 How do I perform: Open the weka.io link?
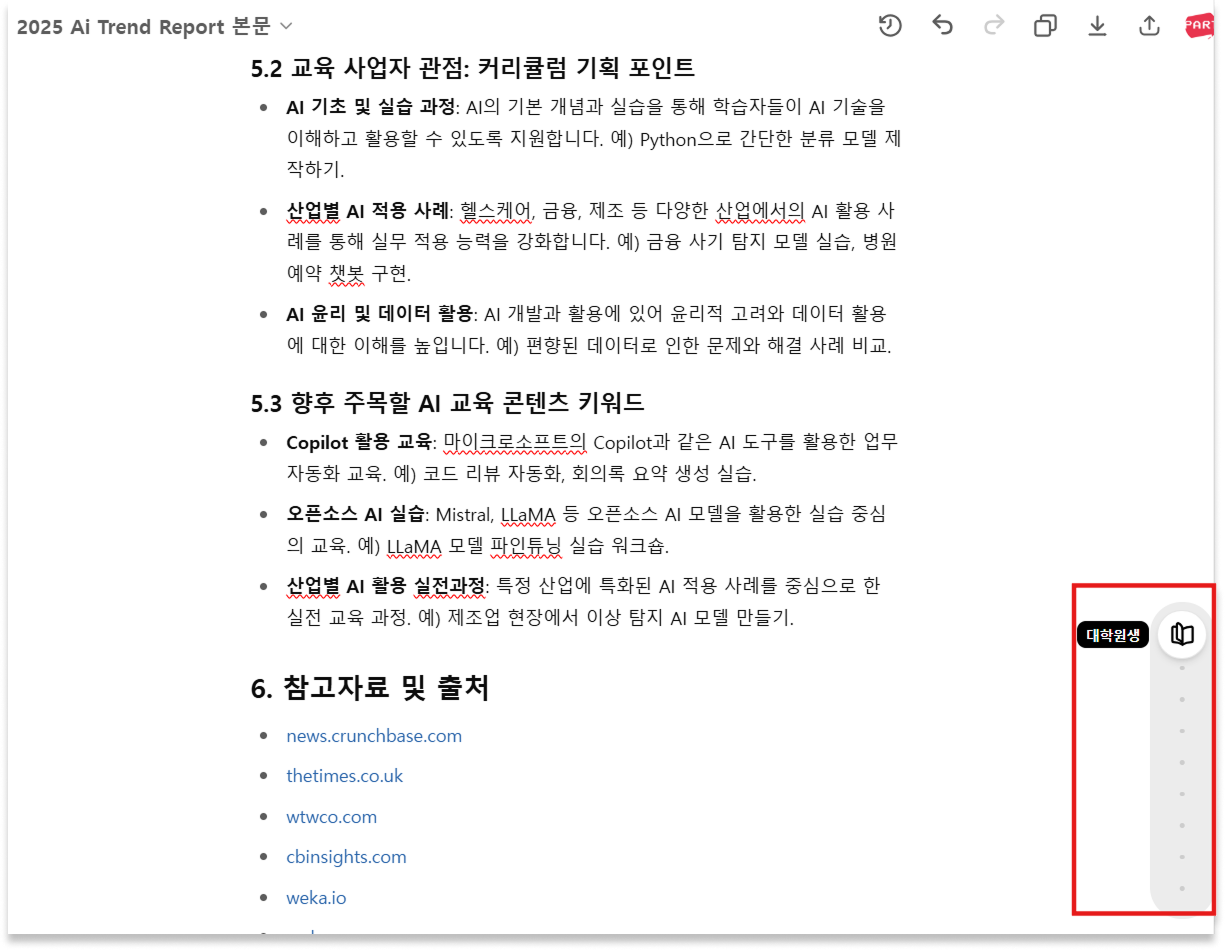316,898
